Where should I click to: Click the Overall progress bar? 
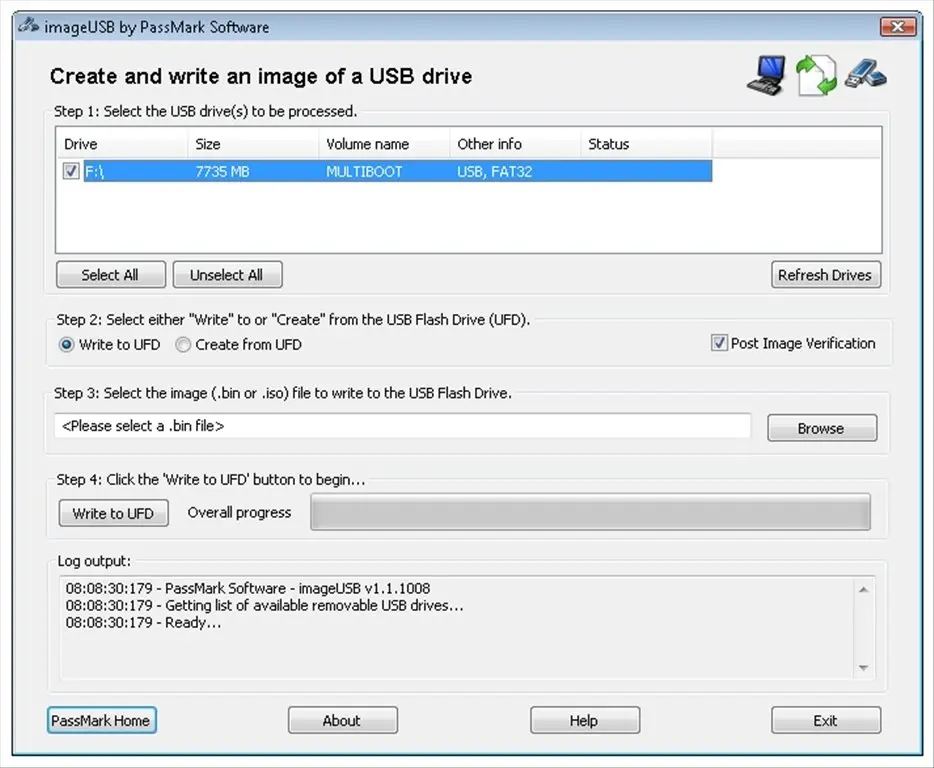pos(590,511)
